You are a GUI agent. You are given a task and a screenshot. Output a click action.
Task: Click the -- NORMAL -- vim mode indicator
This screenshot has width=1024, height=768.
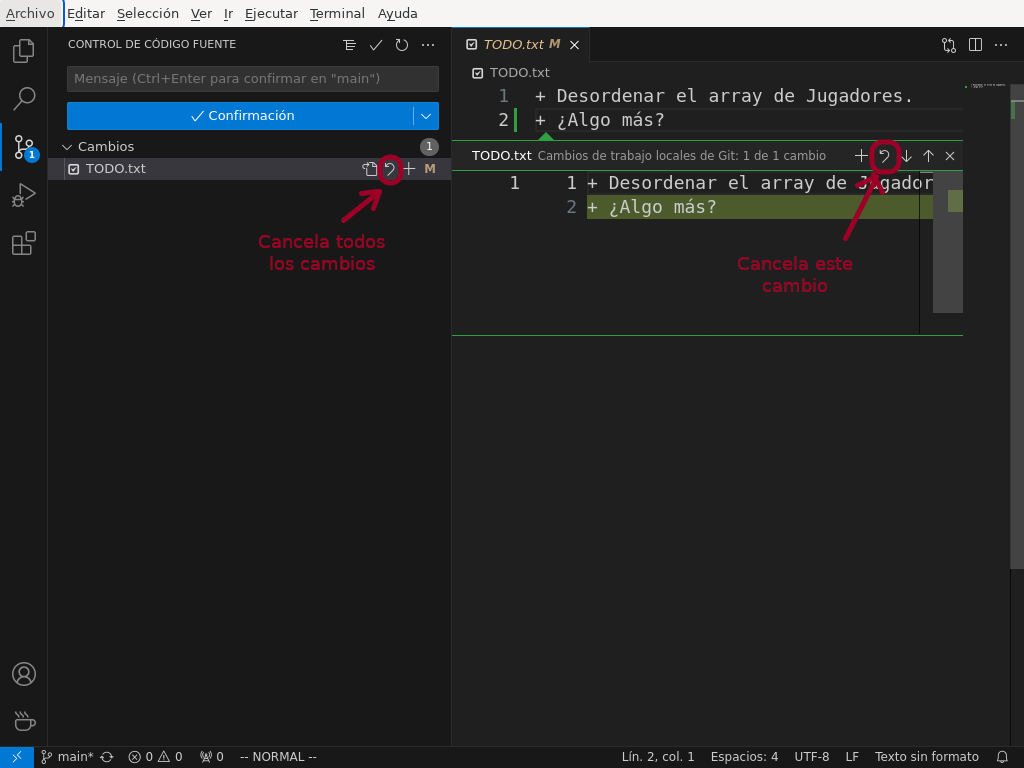(278, 757)
